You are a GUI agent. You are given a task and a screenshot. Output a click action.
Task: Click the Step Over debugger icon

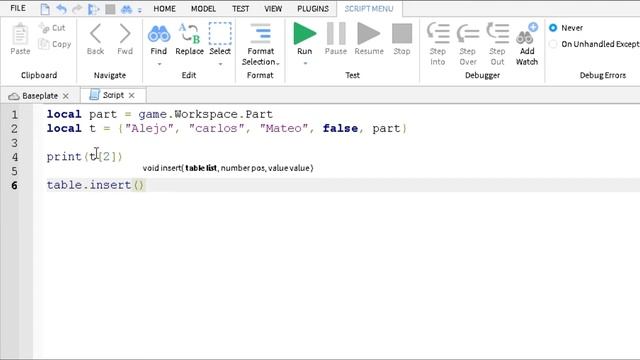click(x=468, y=33)
